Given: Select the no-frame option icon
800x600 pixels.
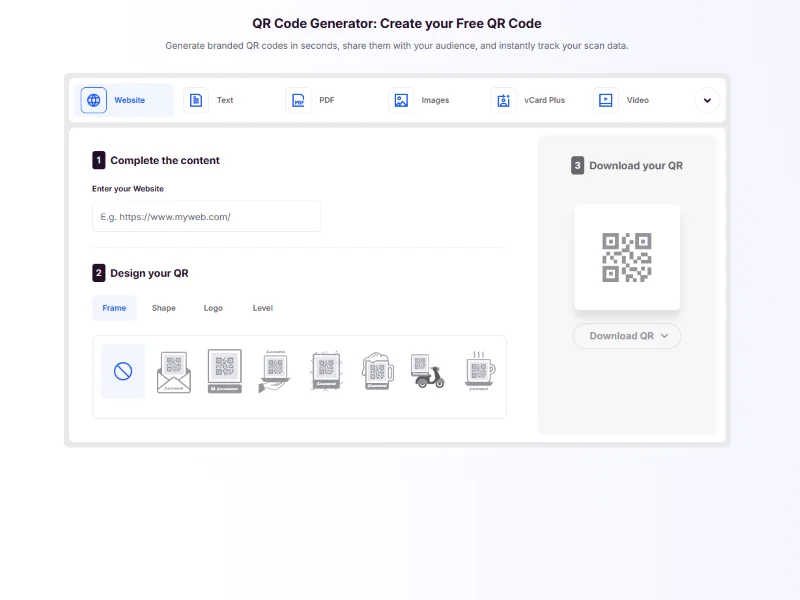Looking at the screenshot, I should (123, 371).
